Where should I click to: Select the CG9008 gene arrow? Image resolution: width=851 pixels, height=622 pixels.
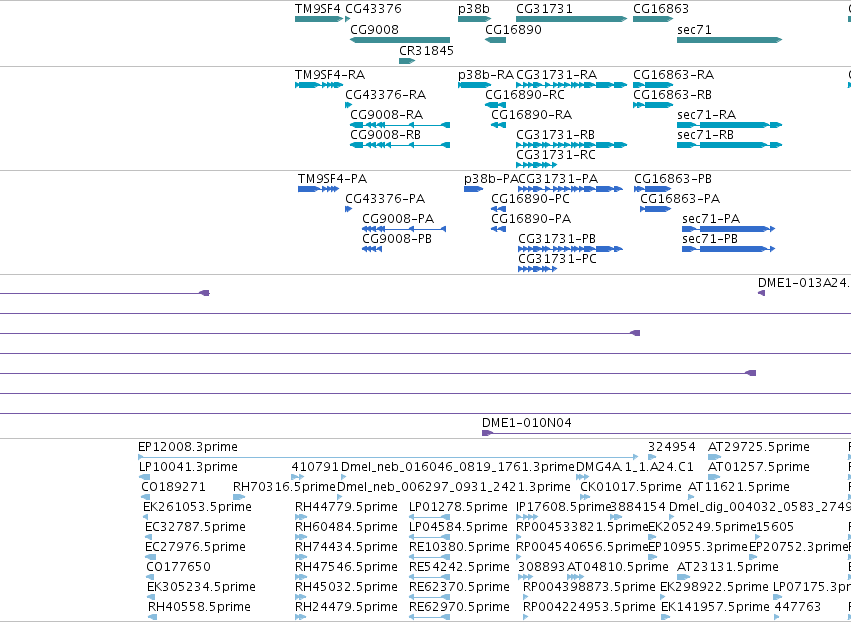coord(400,40)
